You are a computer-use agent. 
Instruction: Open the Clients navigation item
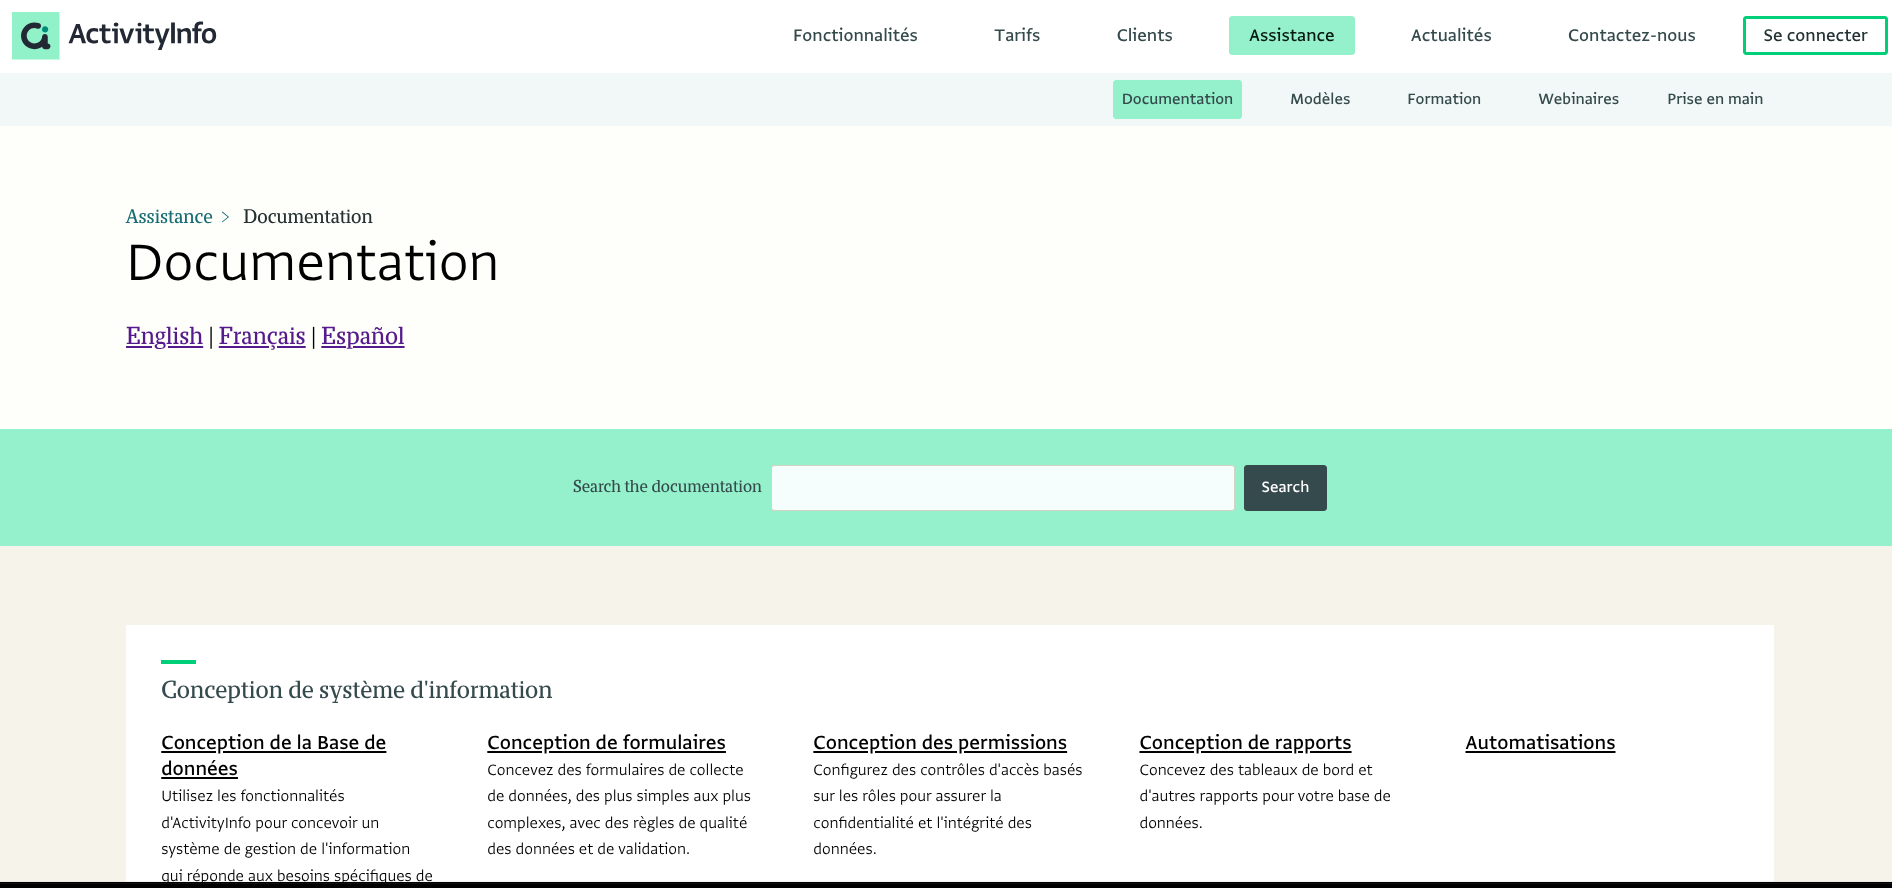click(x=1144, y=36)
